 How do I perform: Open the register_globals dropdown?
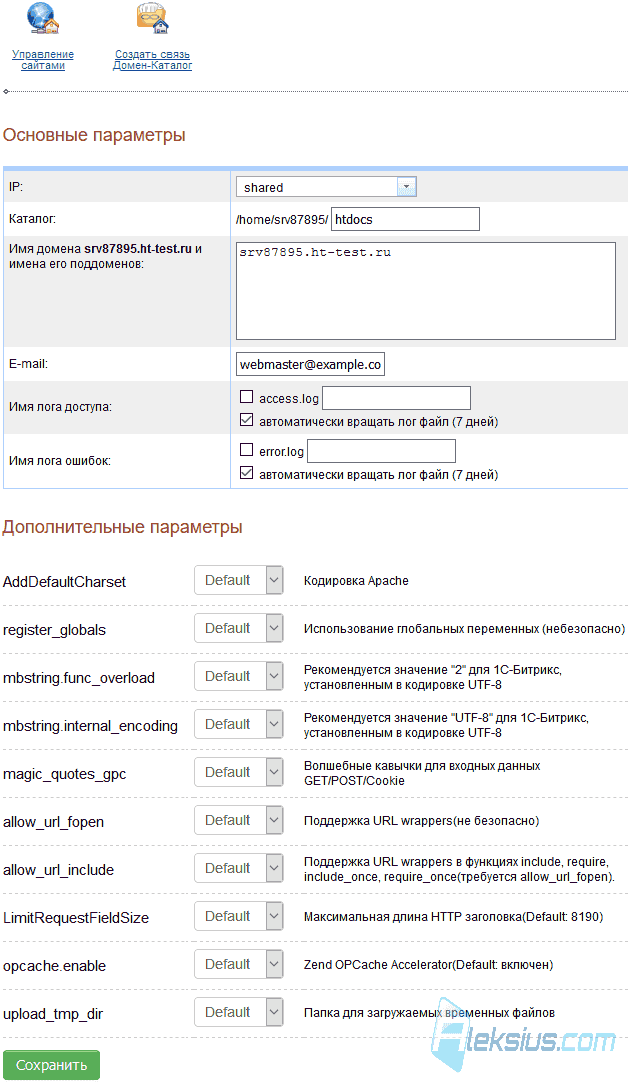pyautogui.click(x=239, y=628)
